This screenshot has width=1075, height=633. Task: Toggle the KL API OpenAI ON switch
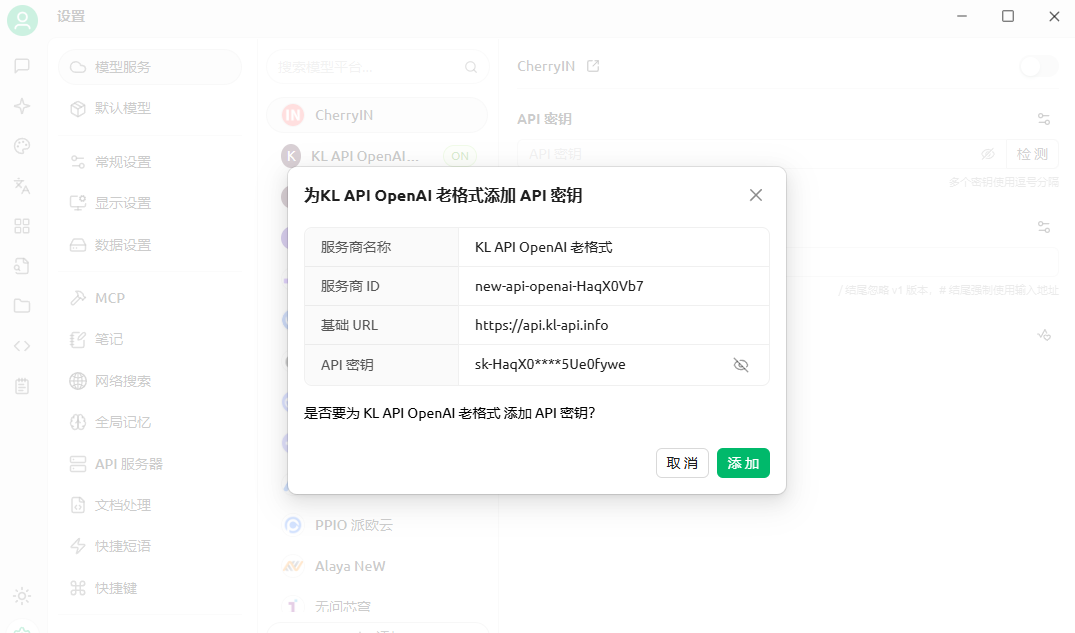[x=459, y=156]
